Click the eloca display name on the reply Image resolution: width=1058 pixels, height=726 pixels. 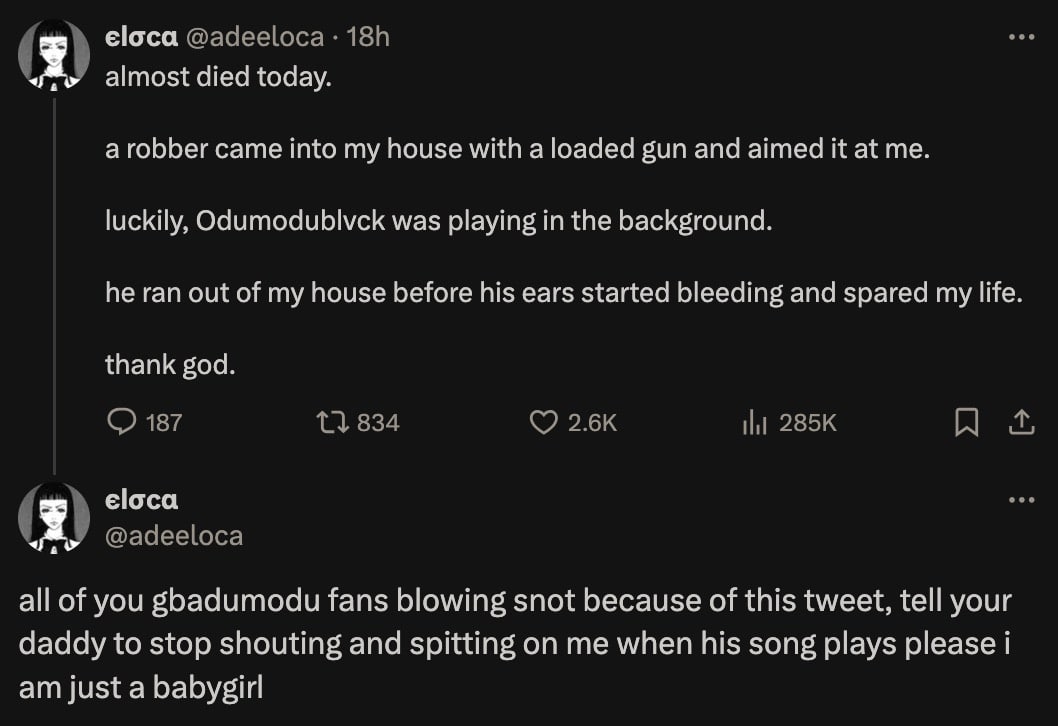coord(142,500)
